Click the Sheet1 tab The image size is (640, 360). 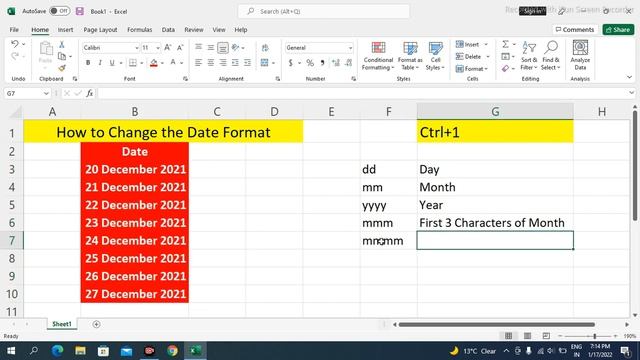[x=62, y=324]
